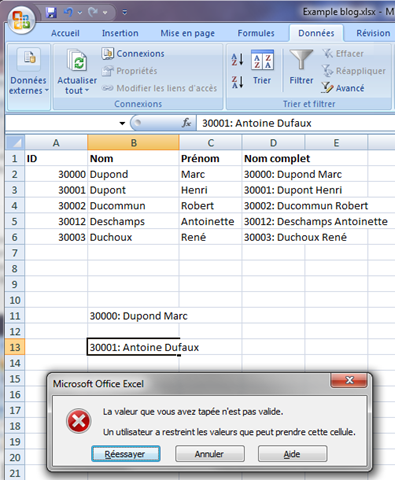This screenshot has height=480, width=395.
Task: Open the Mise en page tab
Action: [x=188, y=33]
